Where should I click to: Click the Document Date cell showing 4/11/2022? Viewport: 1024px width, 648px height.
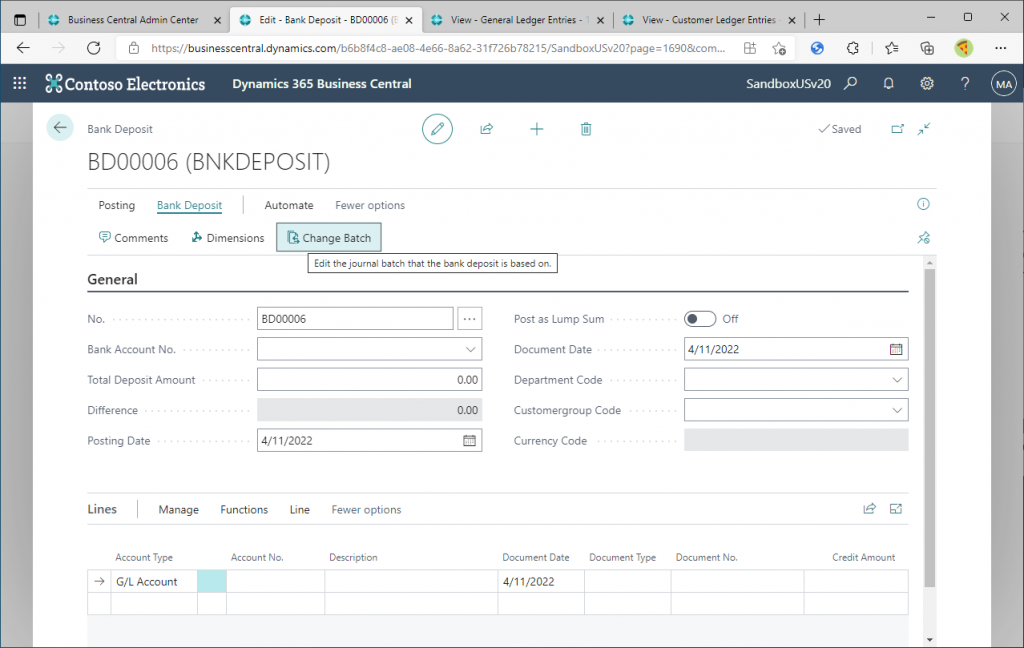pos(541,581)
